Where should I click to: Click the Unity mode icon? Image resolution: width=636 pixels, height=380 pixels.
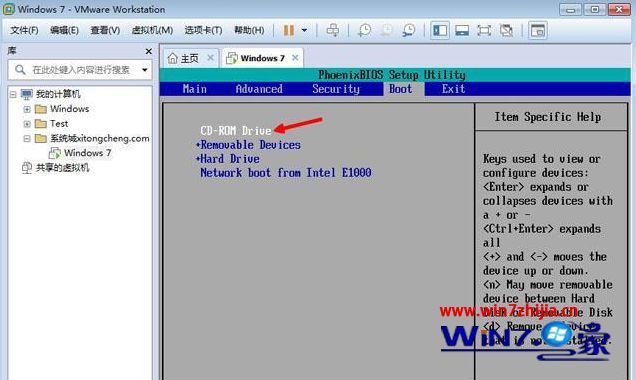click(x=506, y=30)
